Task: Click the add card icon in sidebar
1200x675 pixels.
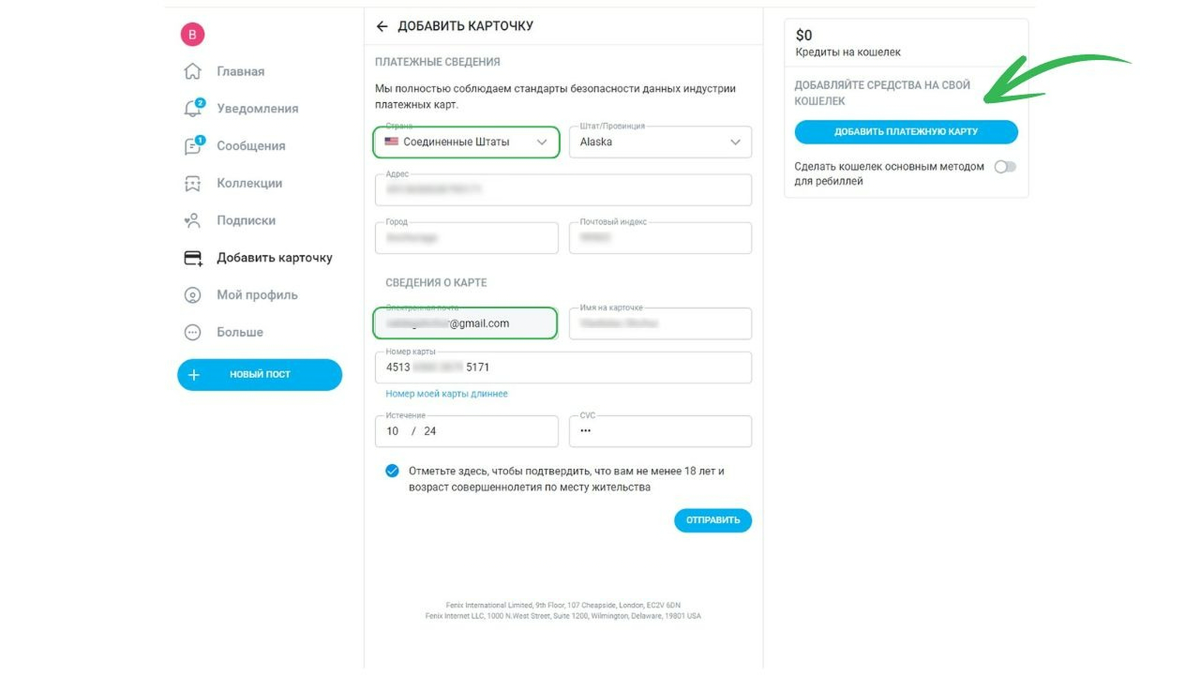Action: point(193,258)
